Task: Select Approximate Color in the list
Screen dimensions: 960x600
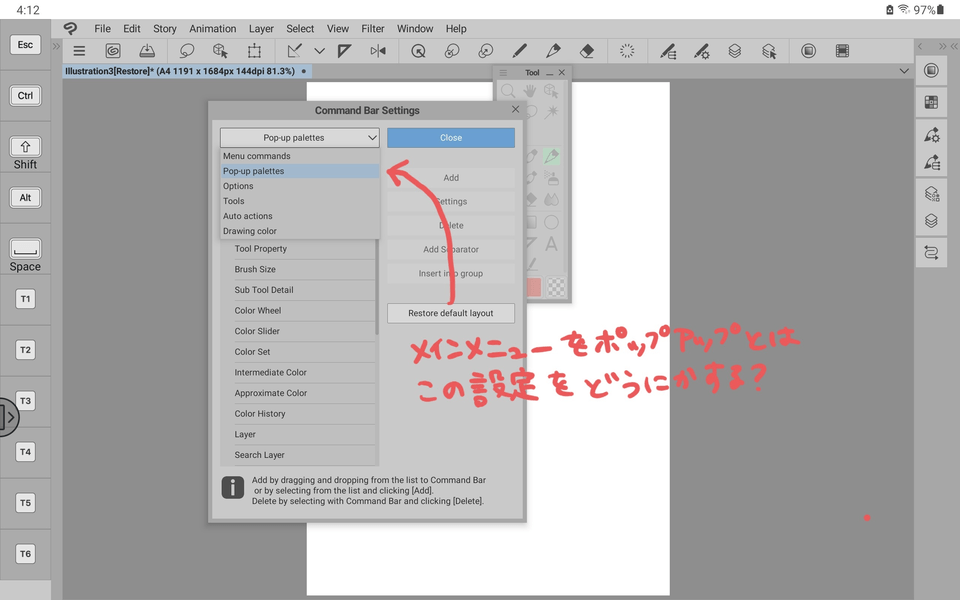Action: tap(298, 393)
